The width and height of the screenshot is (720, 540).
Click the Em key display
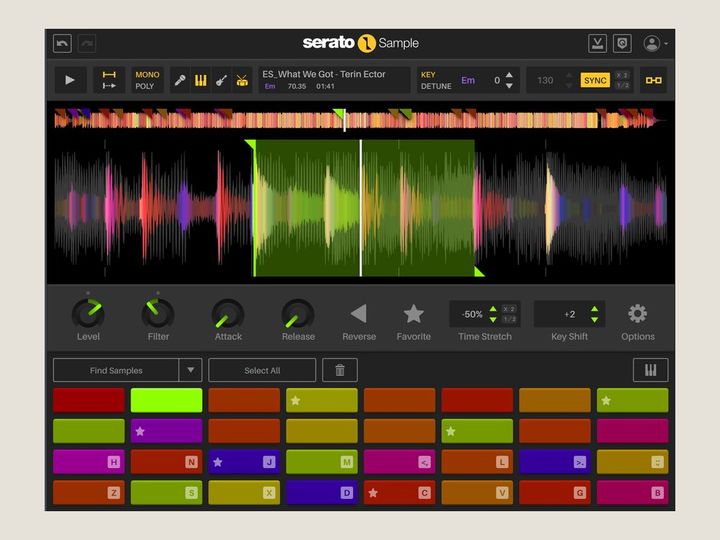click(x=468, y=80)
